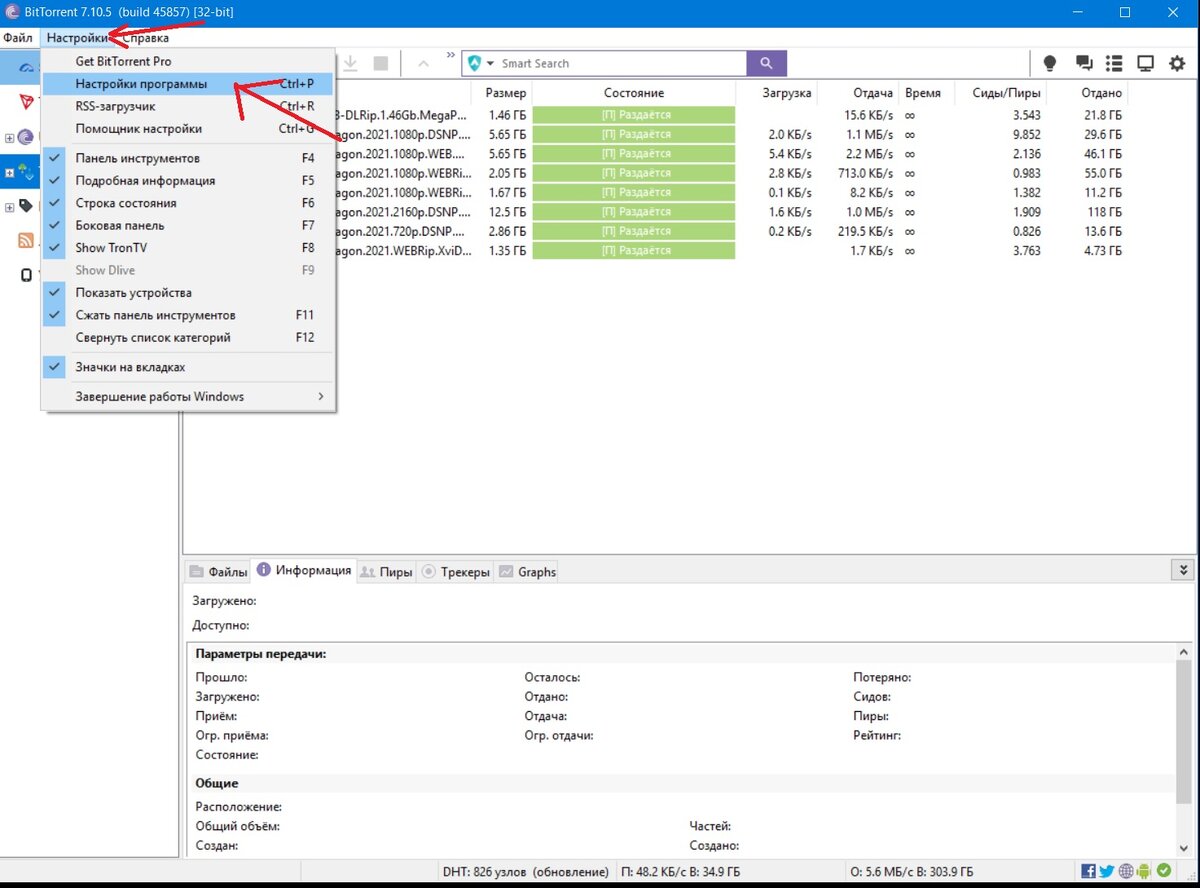Image resolution: width=1200 pixels, height=888 pixels.
Task: Sort by Отдано column header
Action: (1088, 92)
